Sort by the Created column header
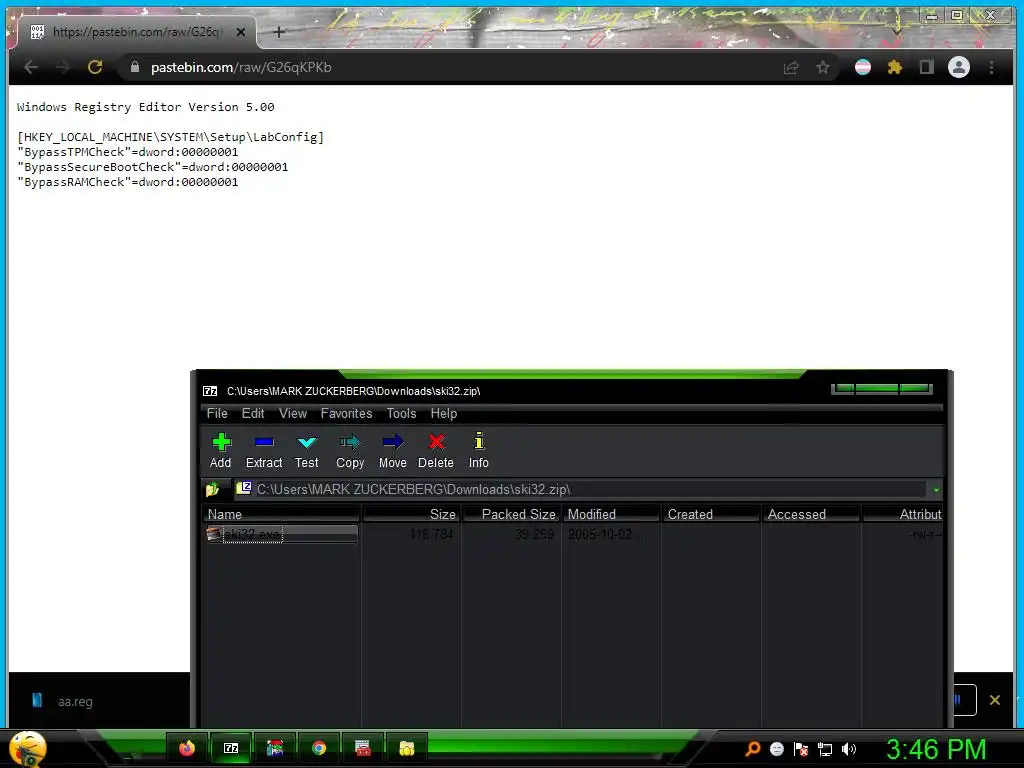1024x768 pixels. click(711, 514)
